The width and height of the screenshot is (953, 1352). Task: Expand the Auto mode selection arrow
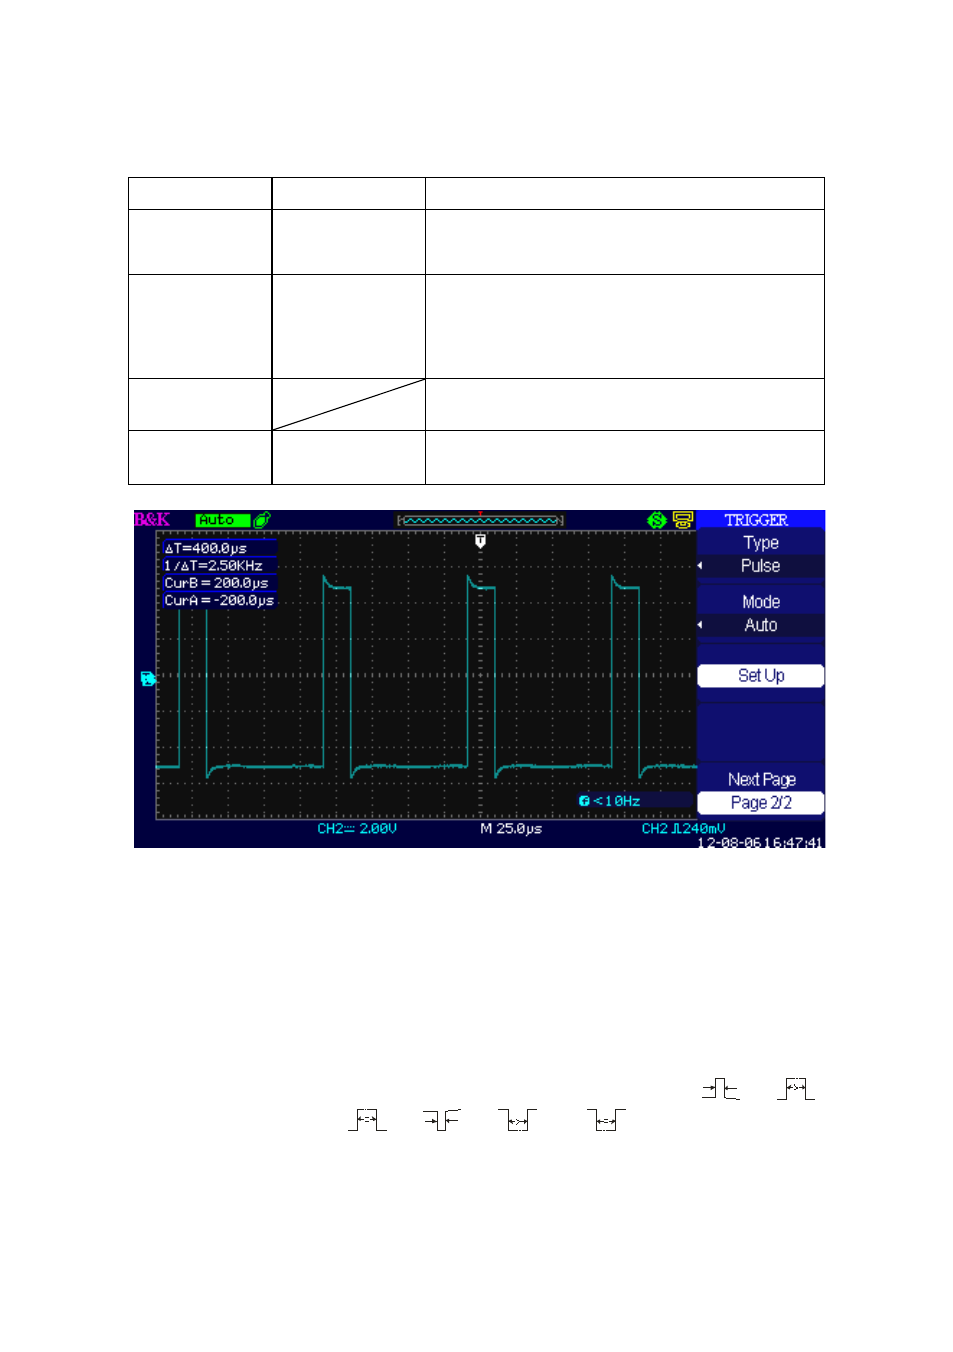[700, 625]
